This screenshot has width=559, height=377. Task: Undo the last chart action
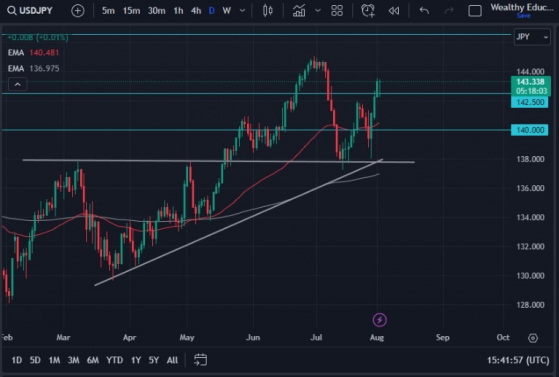[424, 11]
